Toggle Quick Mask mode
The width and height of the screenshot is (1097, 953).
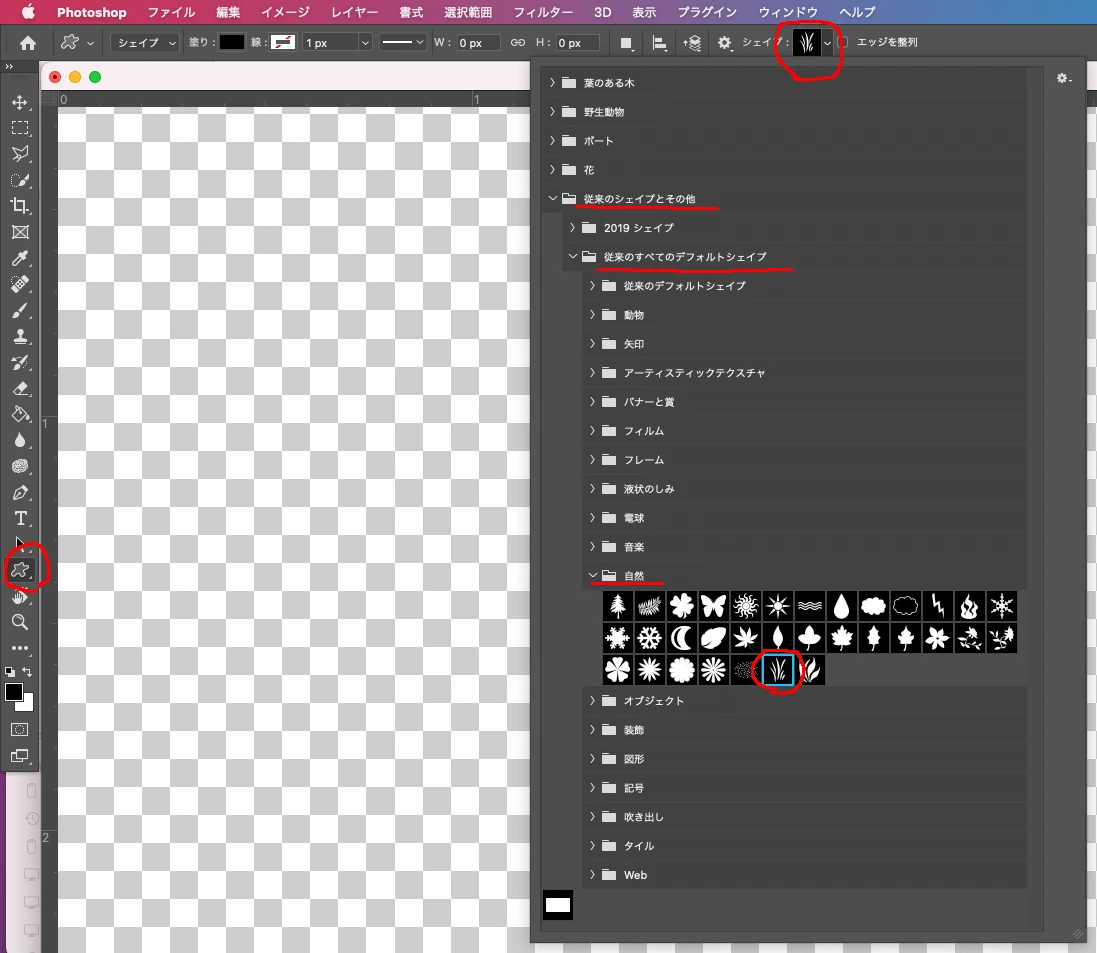(x=20, y=730)
